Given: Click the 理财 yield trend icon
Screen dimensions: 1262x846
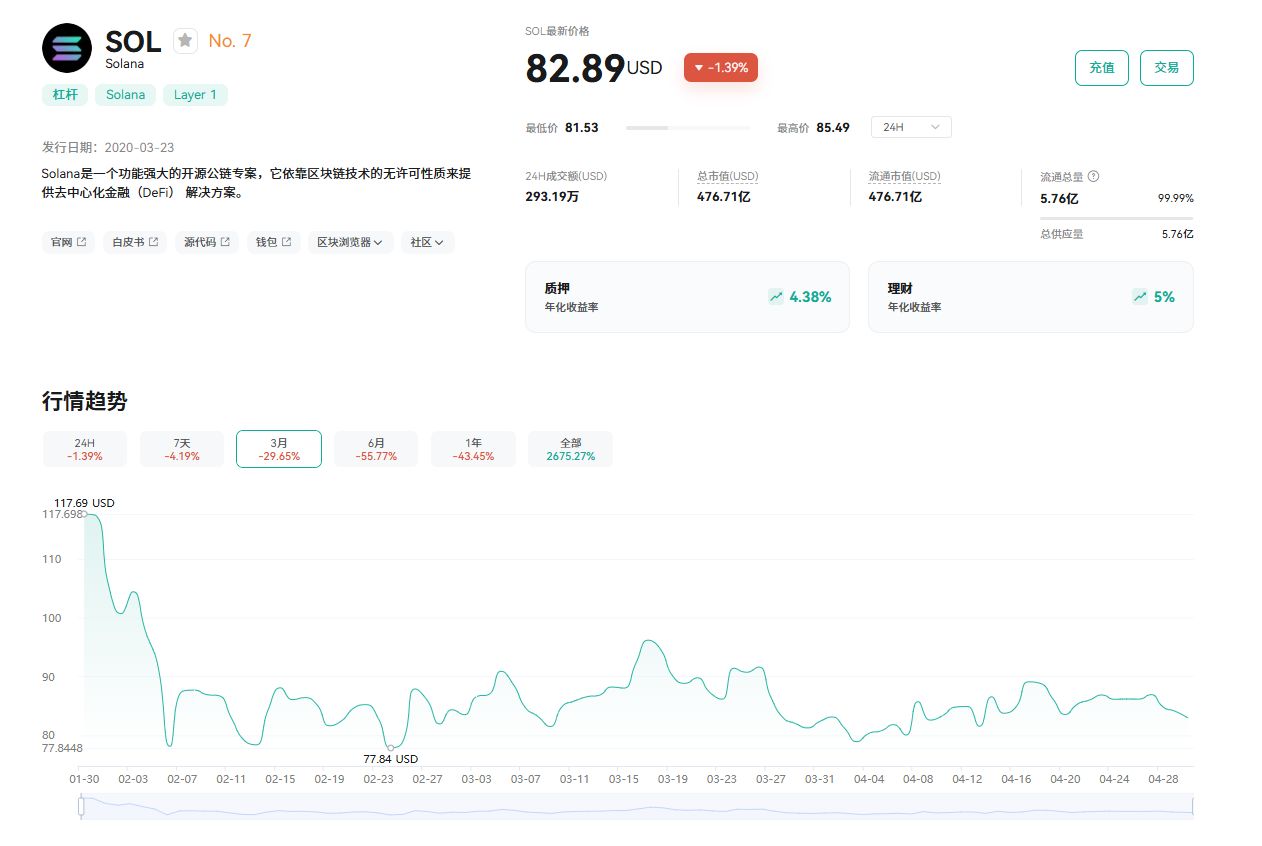Looking at the screenshot, I should point(1140,297).
